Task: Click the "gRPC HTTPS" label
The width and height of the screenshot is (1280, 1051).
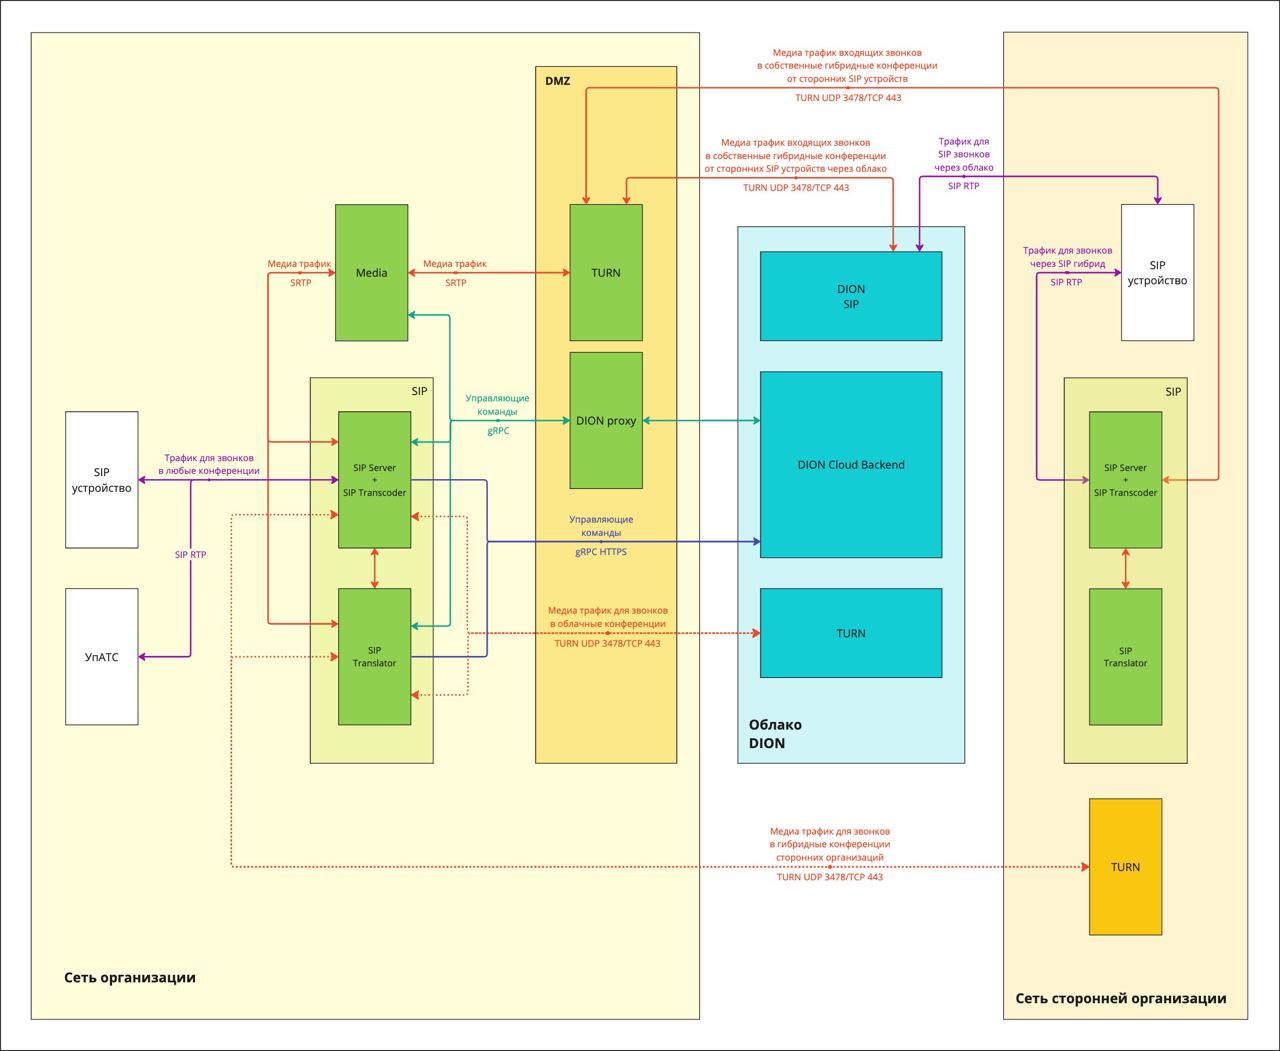Action: point(601,552)
